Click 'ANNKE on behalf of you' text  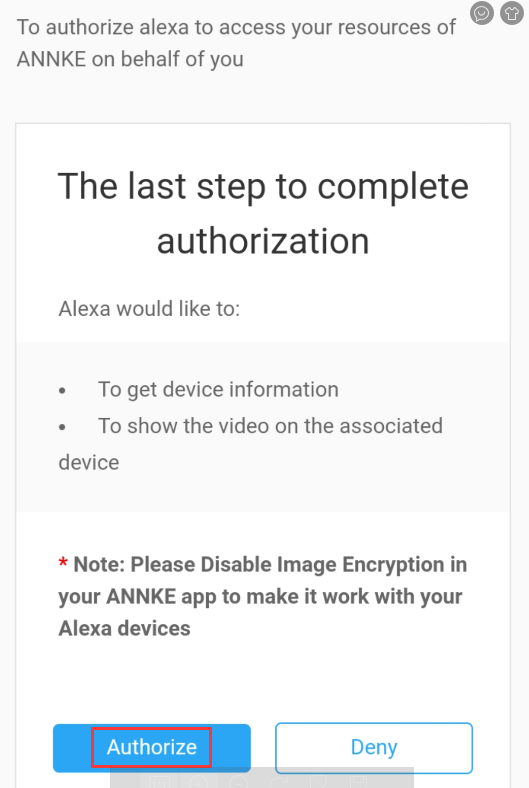click(130, 59)
